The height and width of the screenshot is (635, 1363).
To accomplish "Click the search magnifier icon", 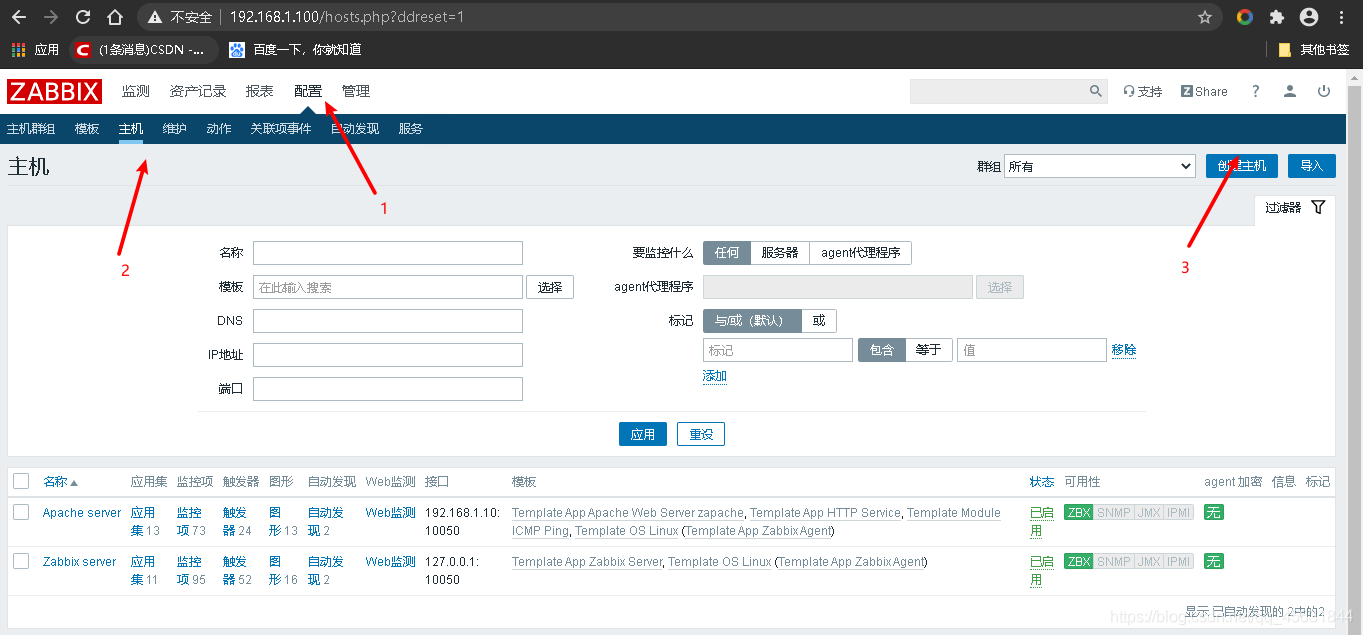I will click(x=1096, y=91).
